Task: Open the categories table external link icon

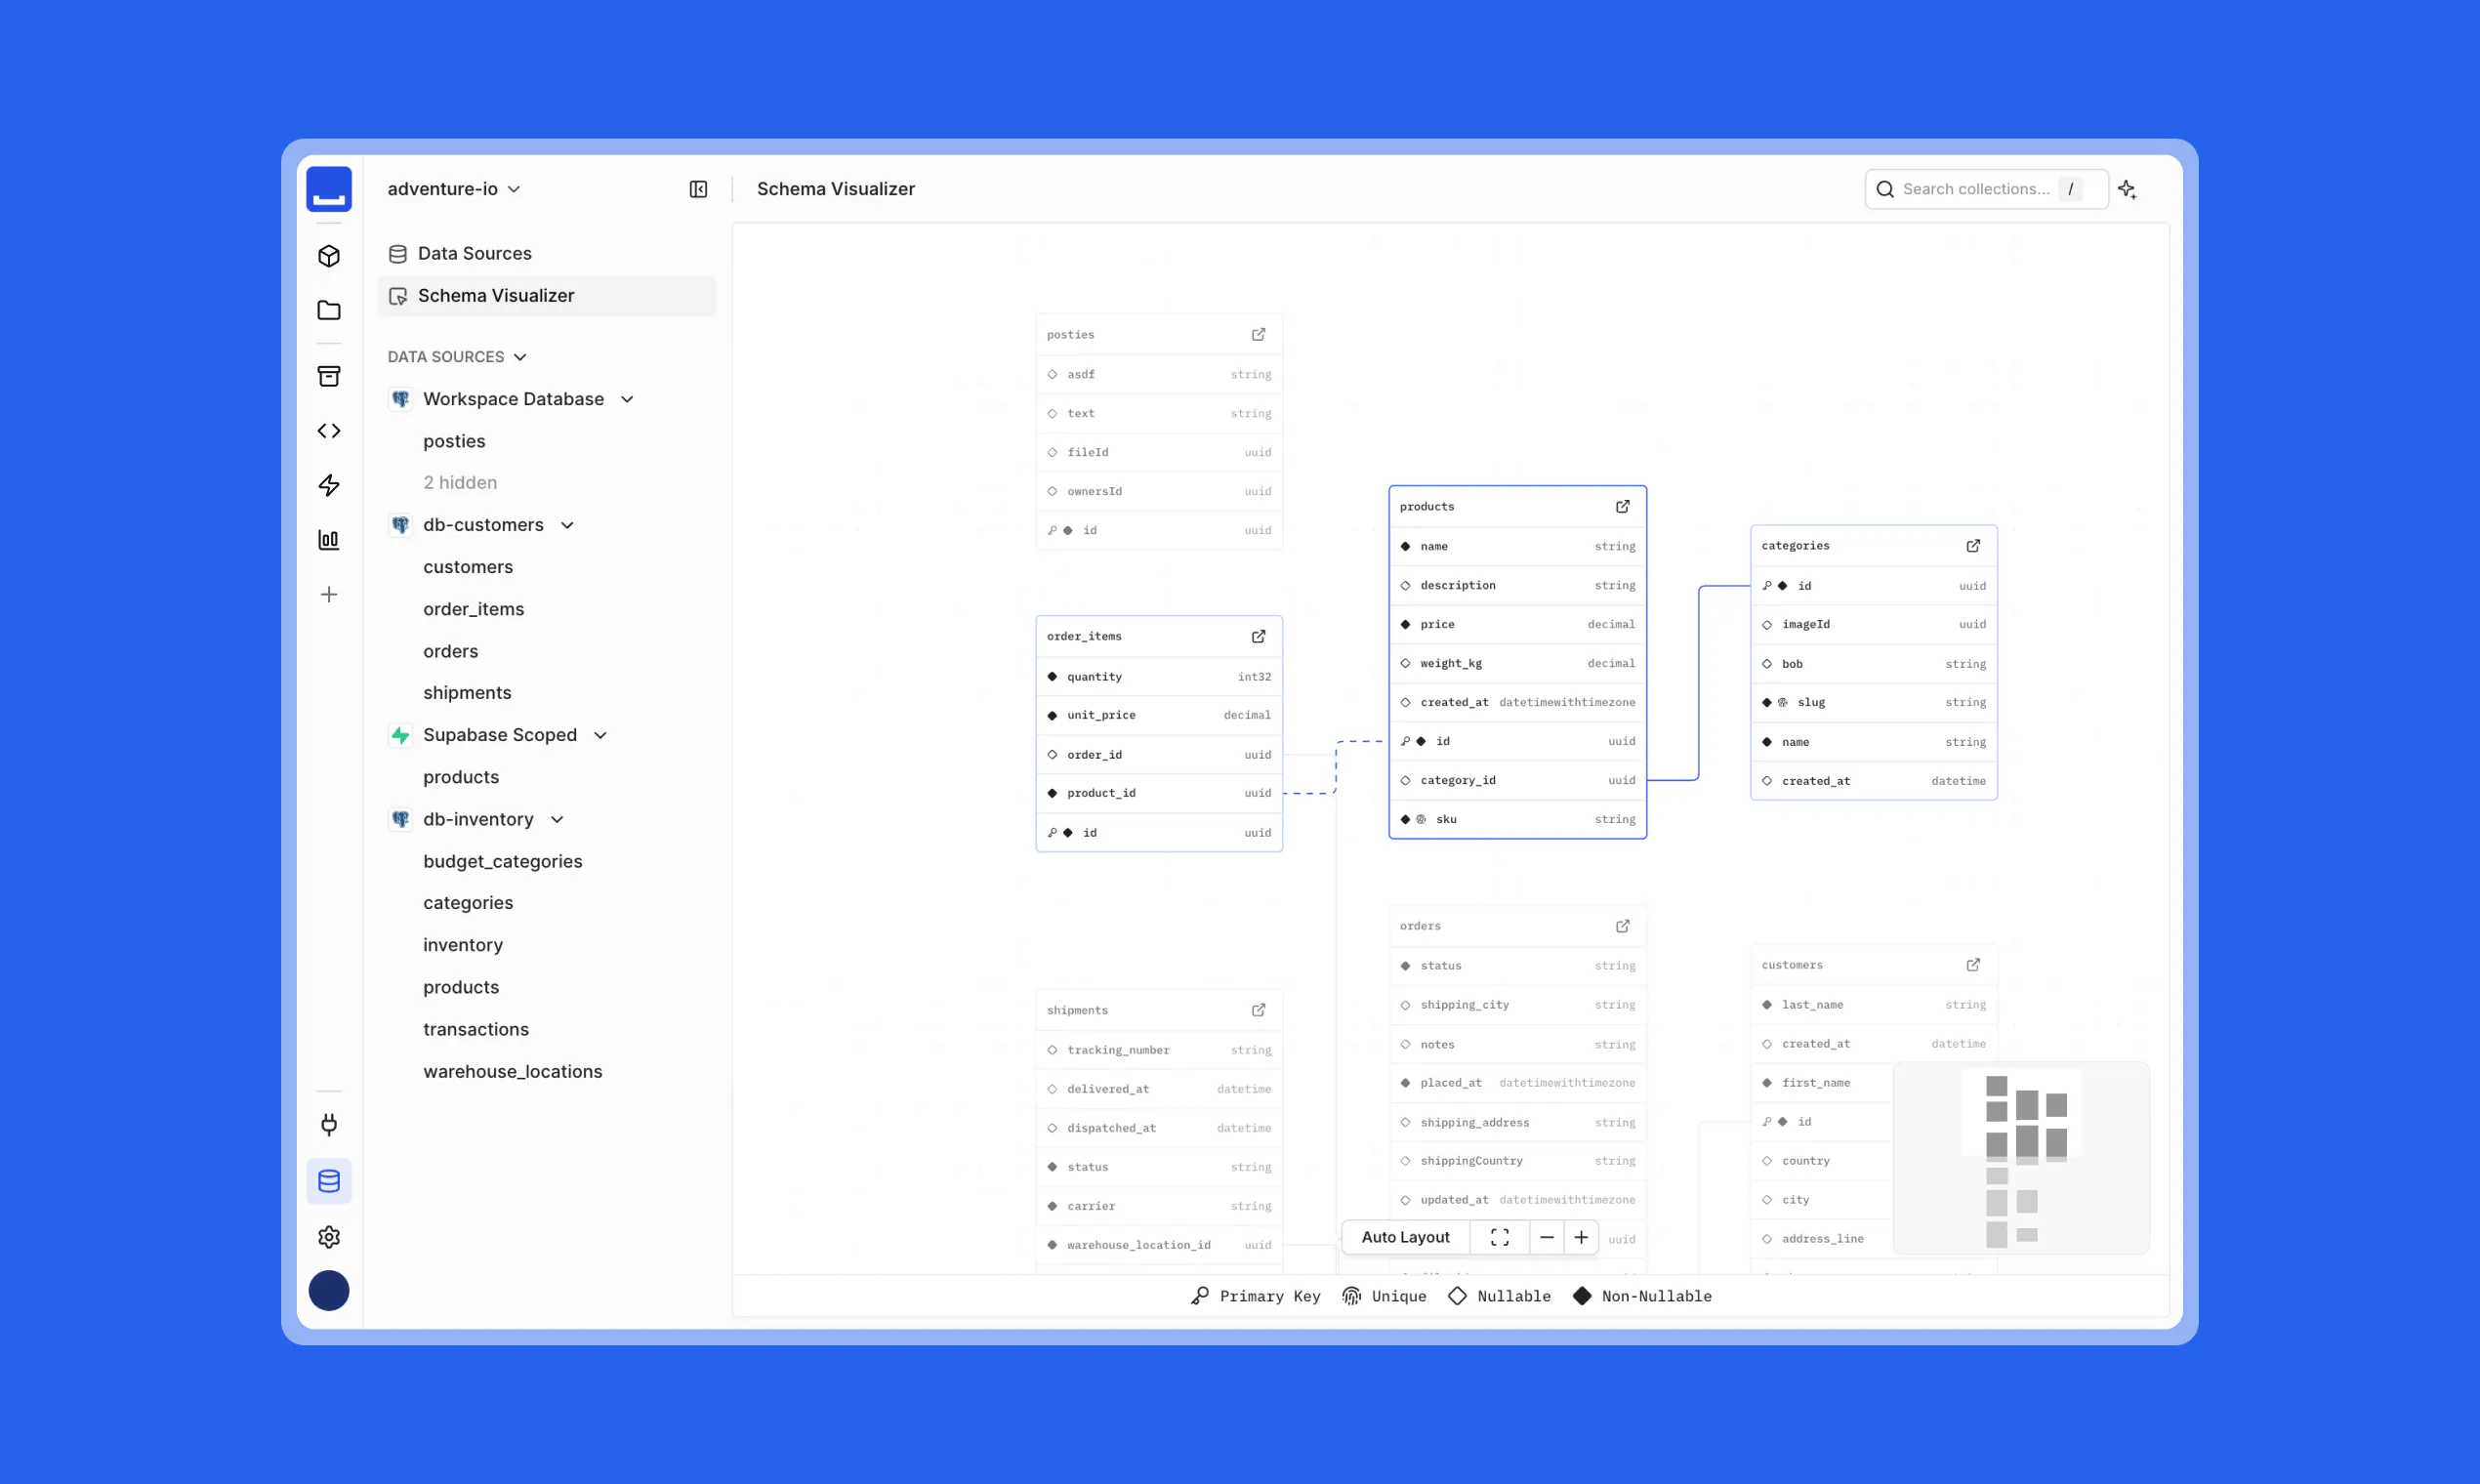Action: pos(1973,546)
